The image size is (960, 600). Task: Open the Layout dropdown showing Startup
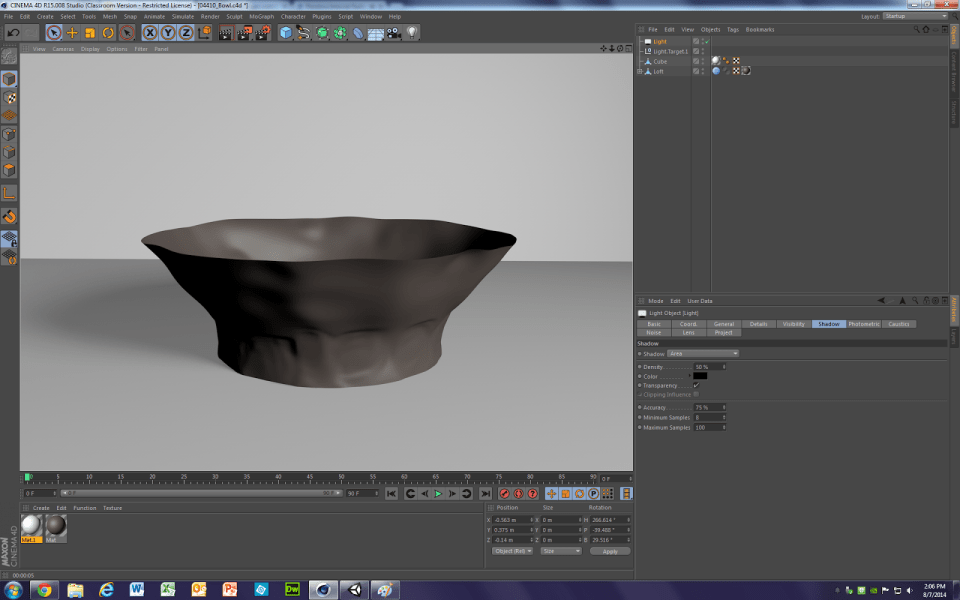tap(915, 16)
